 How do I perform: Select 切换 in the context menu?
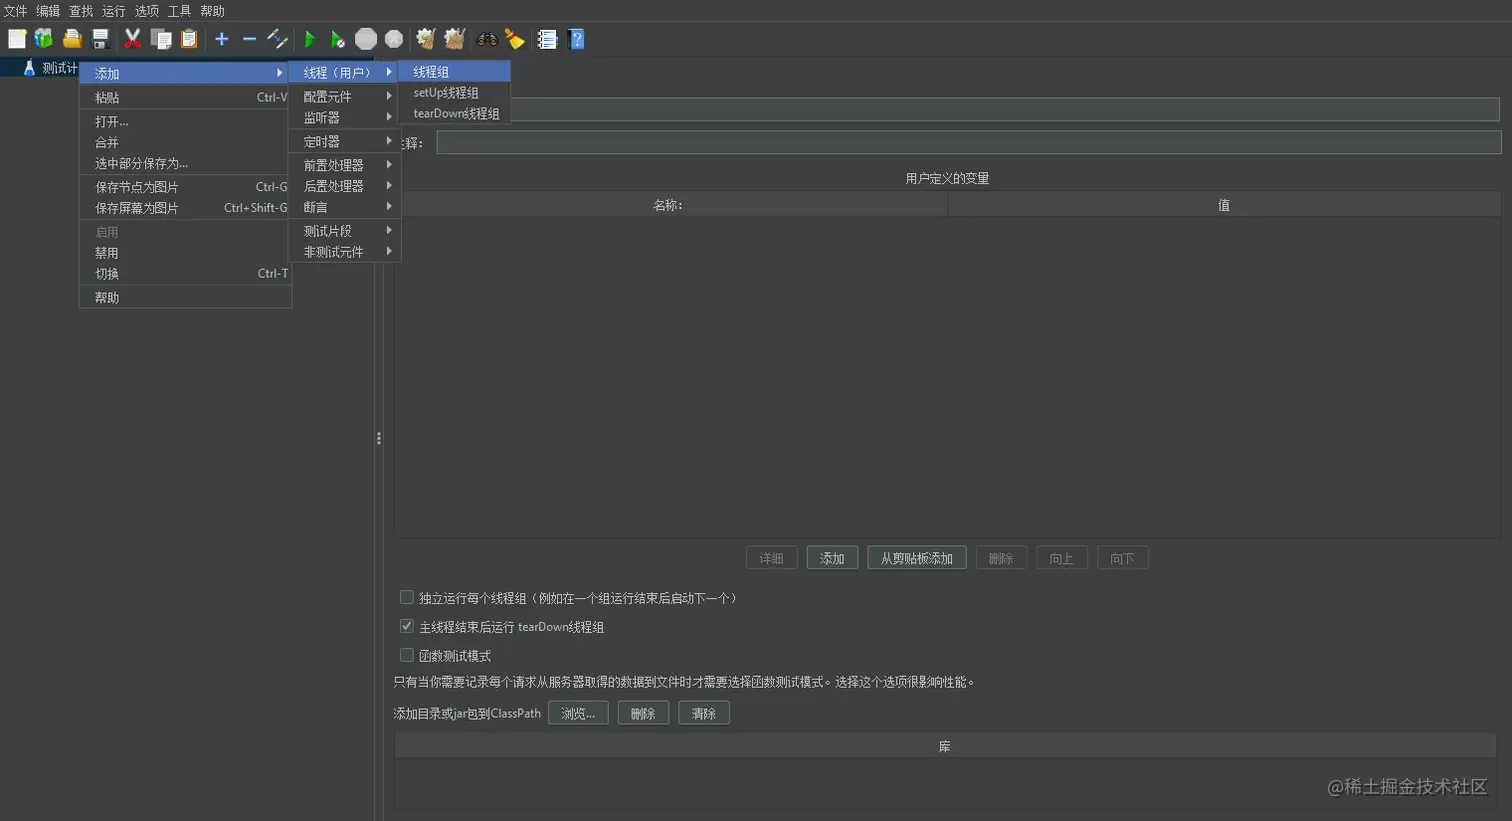pyautogui.click(x=185, y=273)
